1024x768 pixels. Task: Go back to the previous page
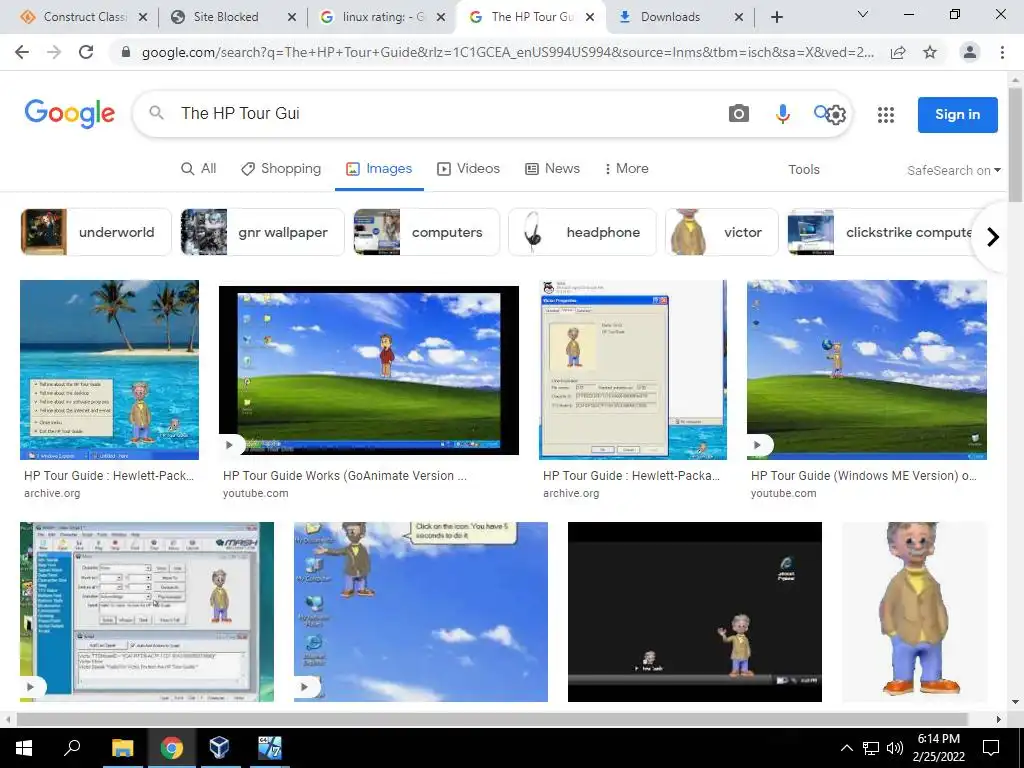click(22, 52)
